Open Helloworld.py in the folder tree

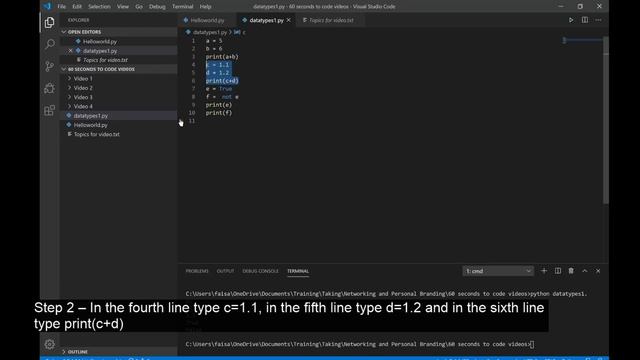click(x=91, y=125)
